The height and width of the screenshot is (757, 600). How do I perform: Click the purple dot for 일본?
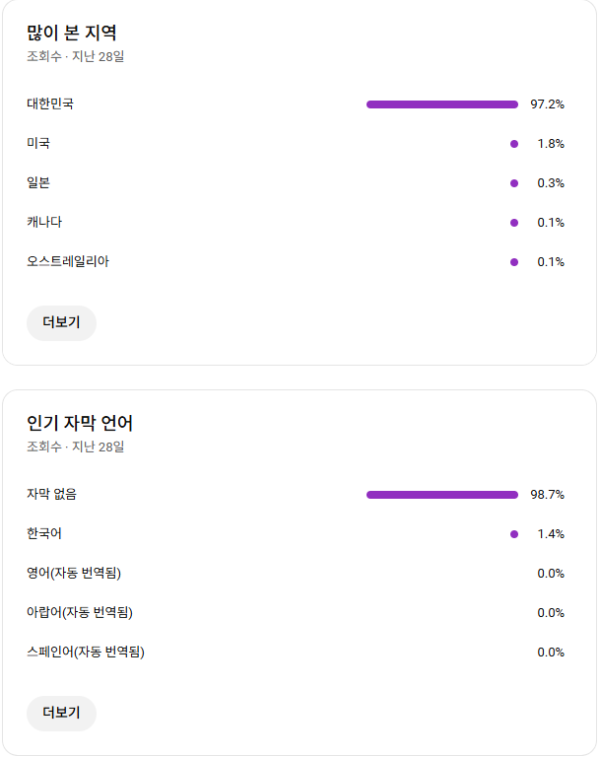click(x=514, y=183)
